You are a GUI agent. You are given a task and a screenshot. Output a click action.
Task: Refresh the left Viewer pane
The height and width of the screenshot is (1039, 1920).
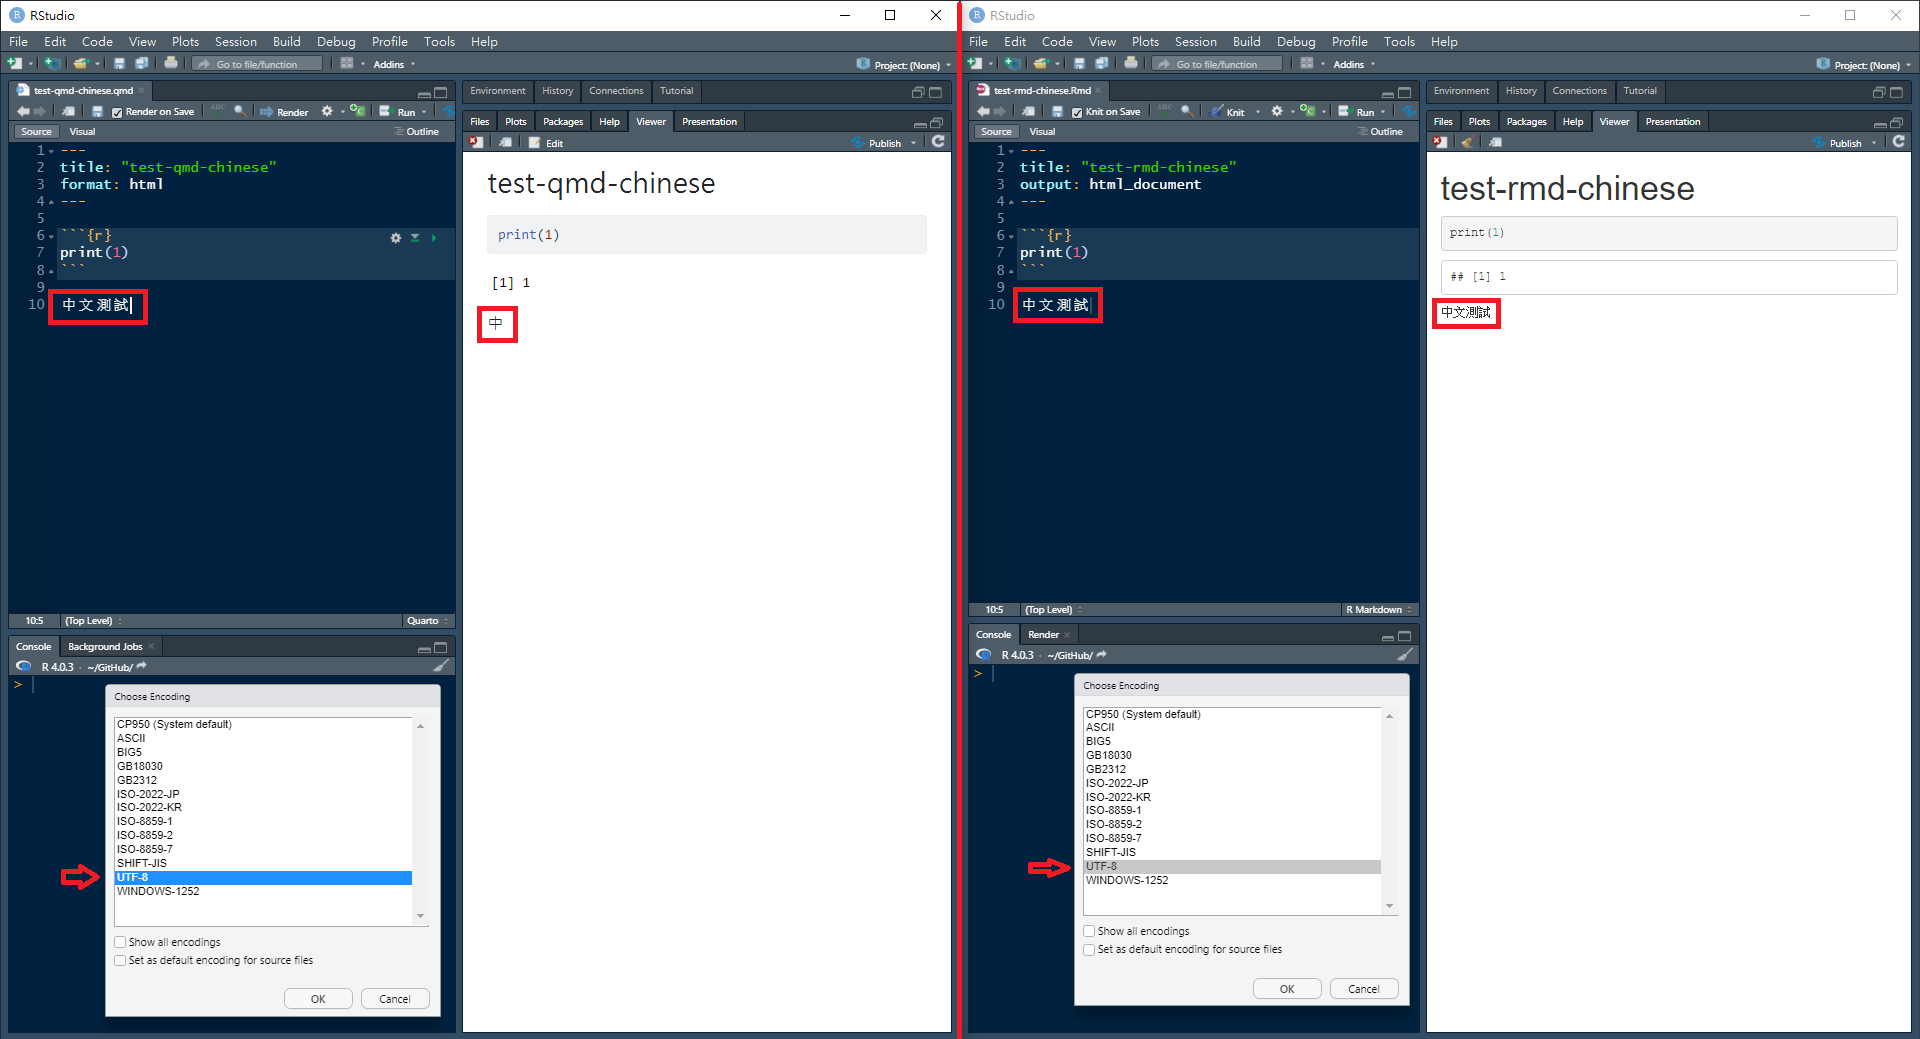coord(938,142)
